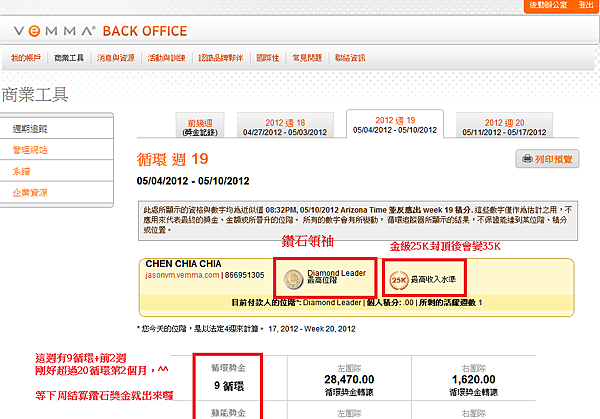Click the 25K income level badge
Screen dimensions: 600x419
399,280
